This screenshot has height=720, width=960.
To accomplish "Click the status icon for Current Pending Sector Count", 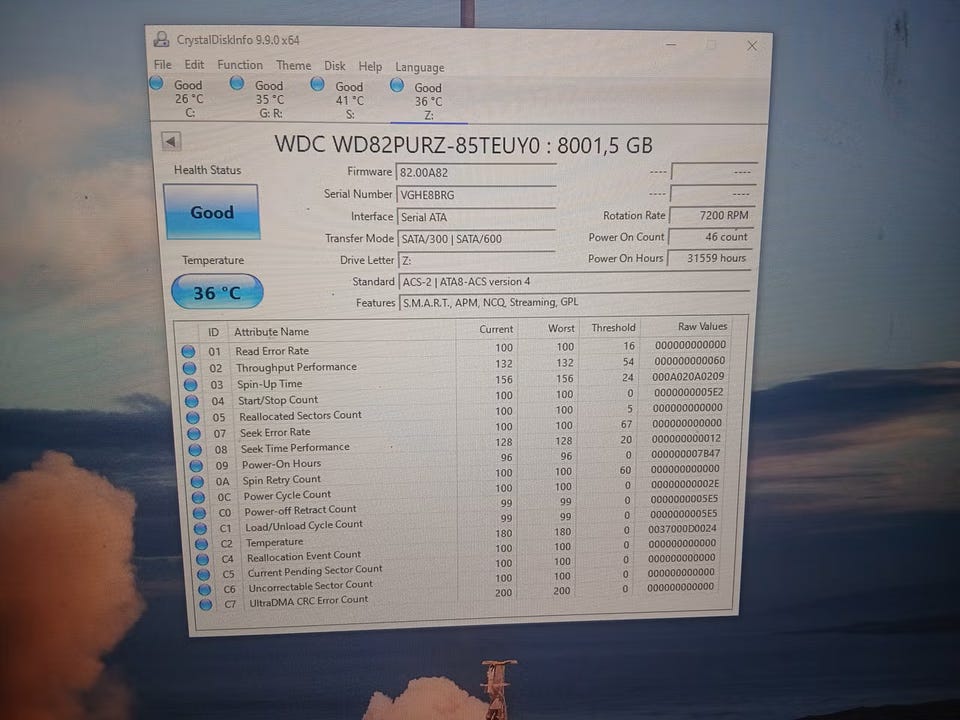I will 204,574.
